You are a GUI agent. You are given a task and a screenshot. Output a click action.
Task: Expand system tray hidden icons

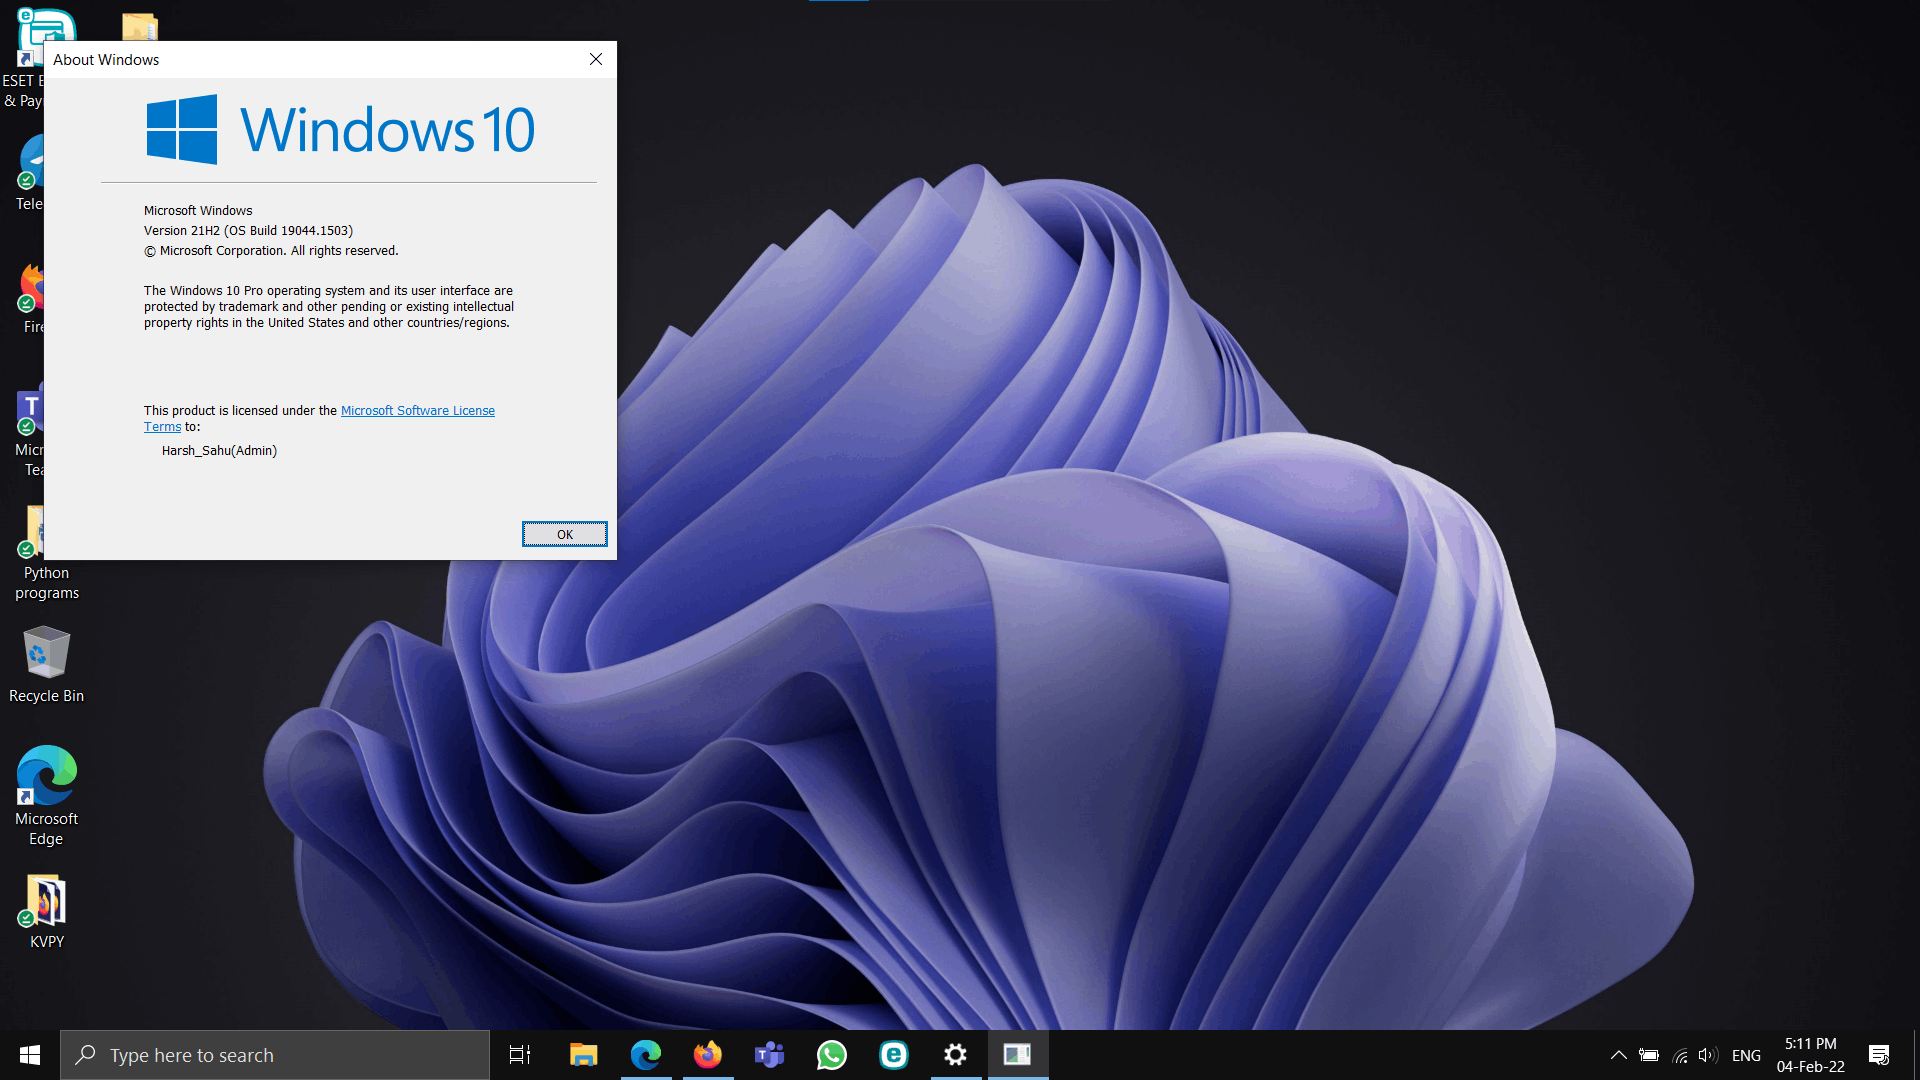click(1618, 1054)
